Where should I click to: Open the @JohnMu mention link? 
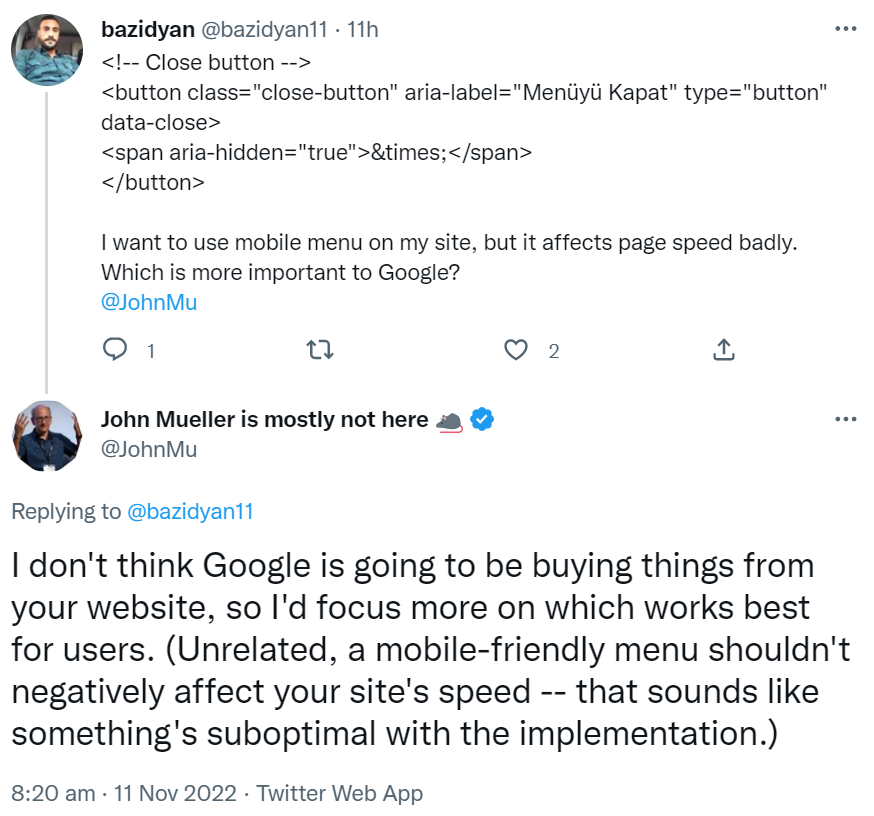[x=150, y=302]
